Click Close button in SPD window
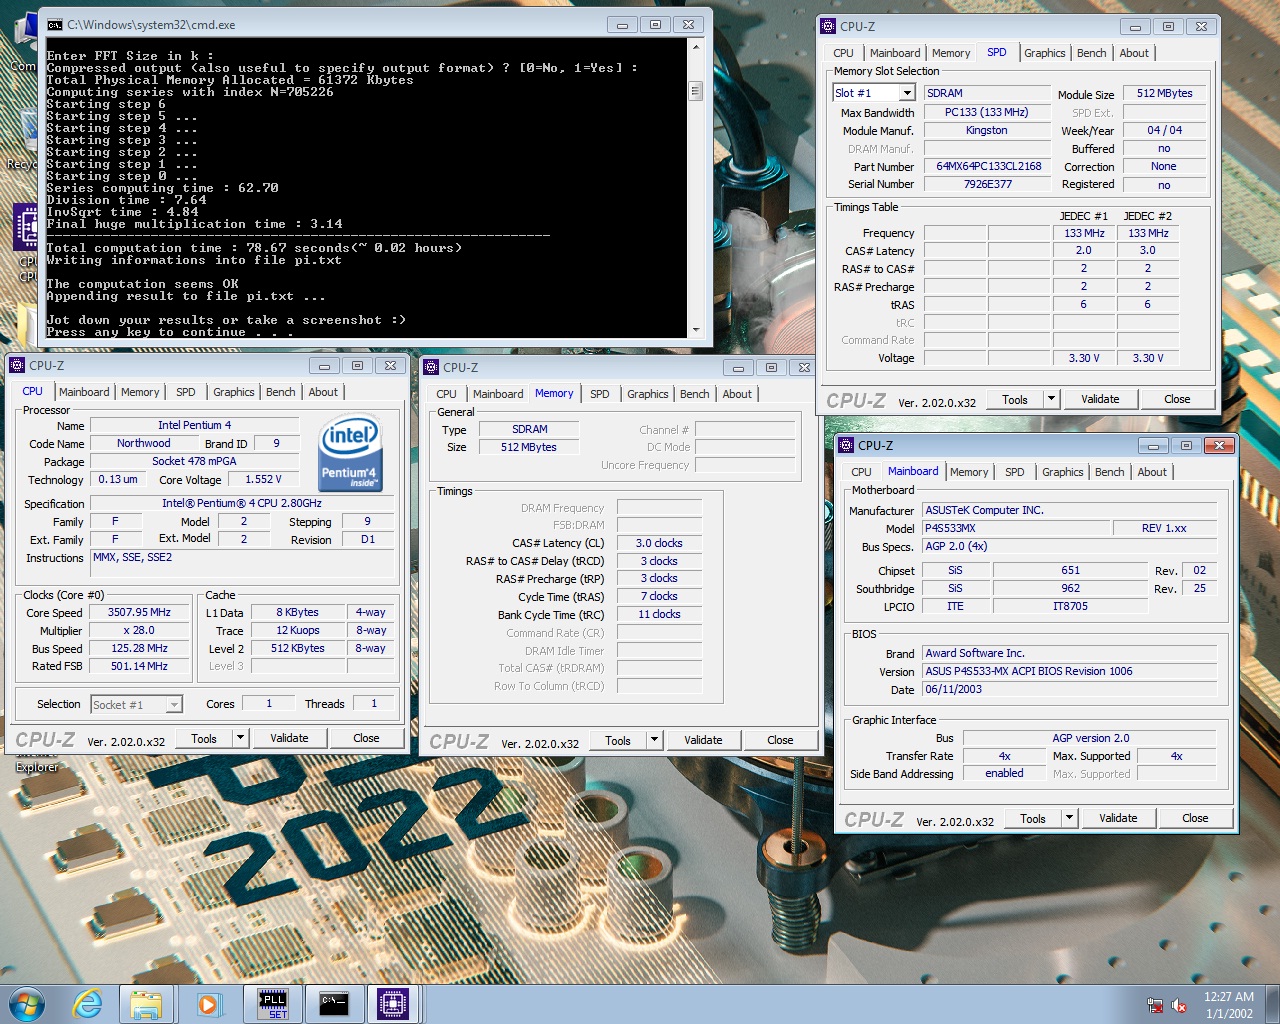This screenshot has height=1024, width=1280. tap(1177, 399)
